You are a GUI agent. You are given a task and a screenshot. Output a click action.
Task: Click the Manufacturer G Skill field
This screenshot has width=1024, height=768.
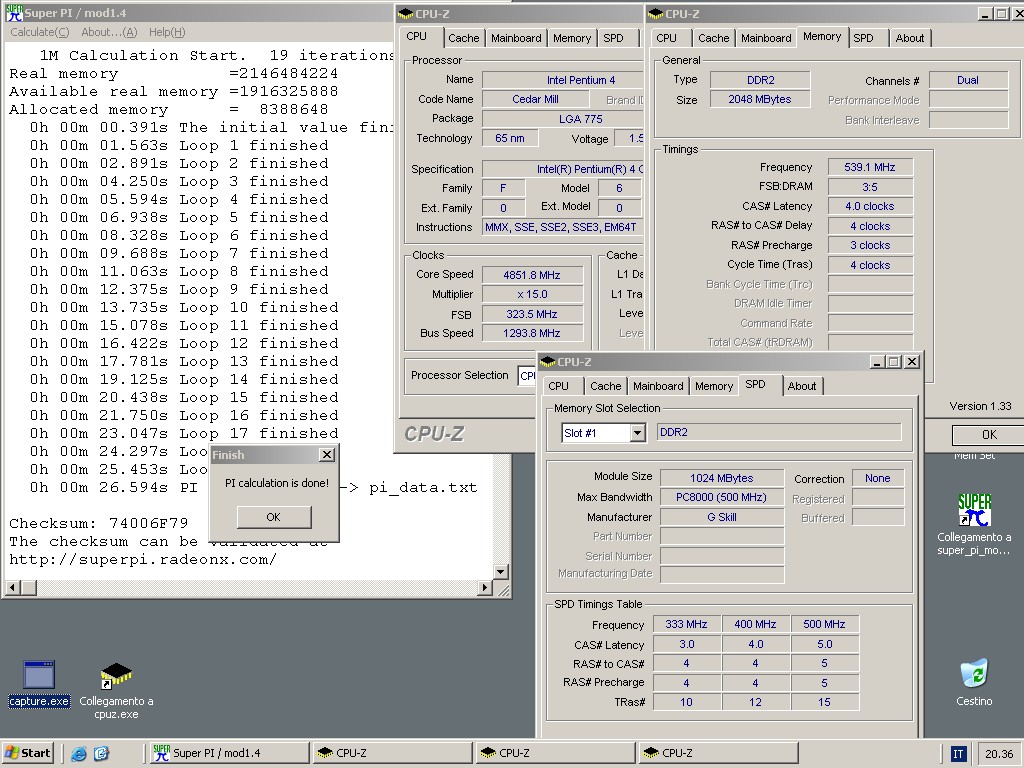(722, 517)
